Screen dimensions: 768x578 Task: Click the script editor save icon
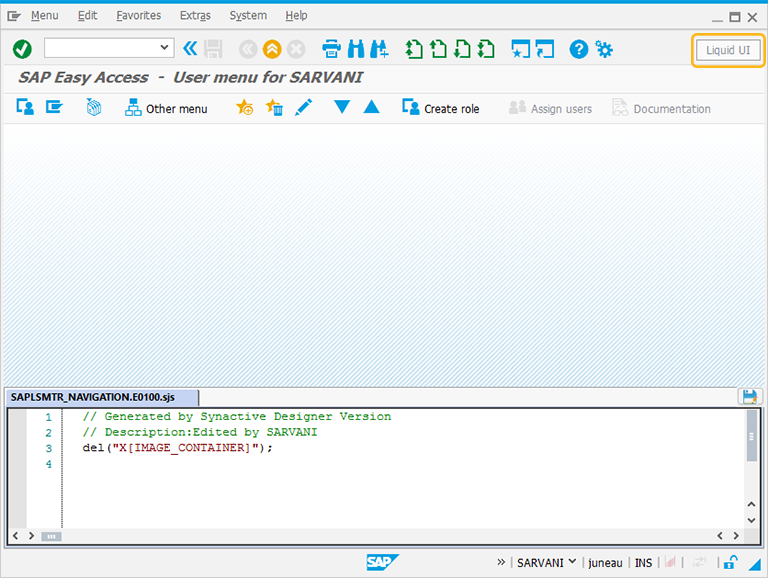(749, 397)
